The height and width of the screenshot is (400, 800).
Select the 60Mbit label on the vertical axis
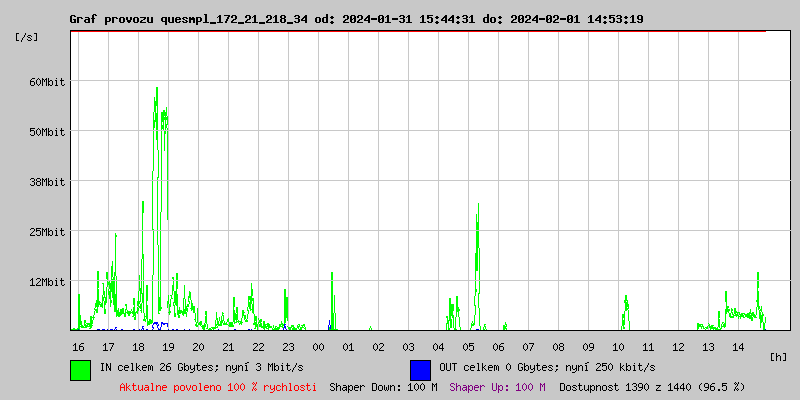click(x=47, y=81)
